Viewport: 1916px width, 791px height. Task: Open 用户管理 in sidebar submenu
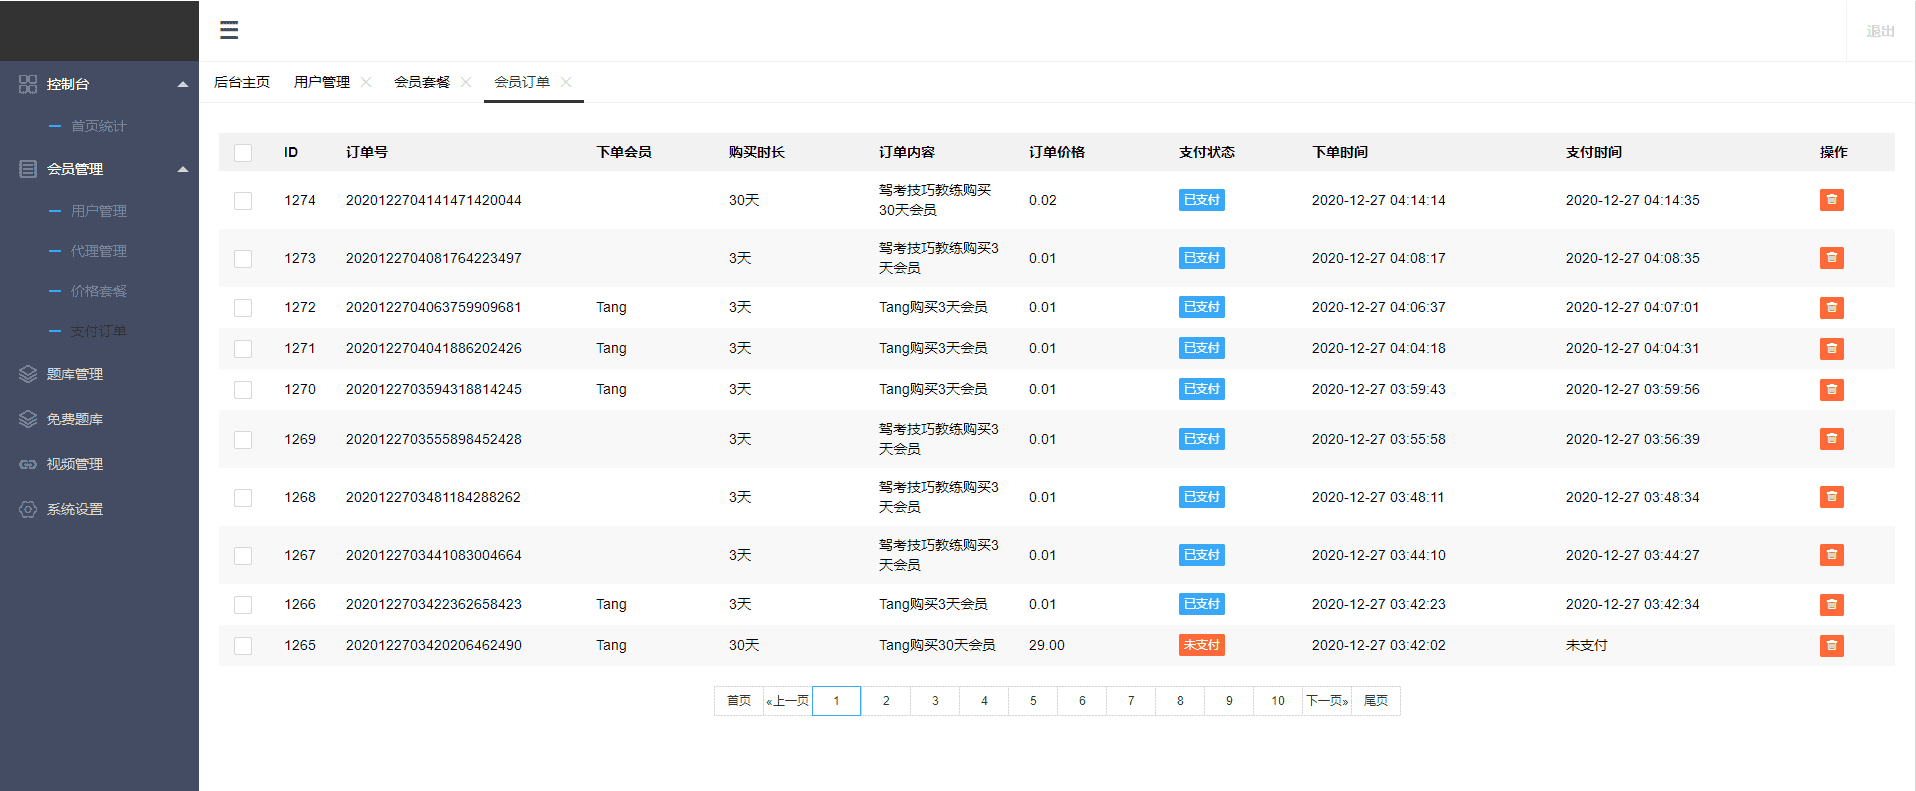98,211
